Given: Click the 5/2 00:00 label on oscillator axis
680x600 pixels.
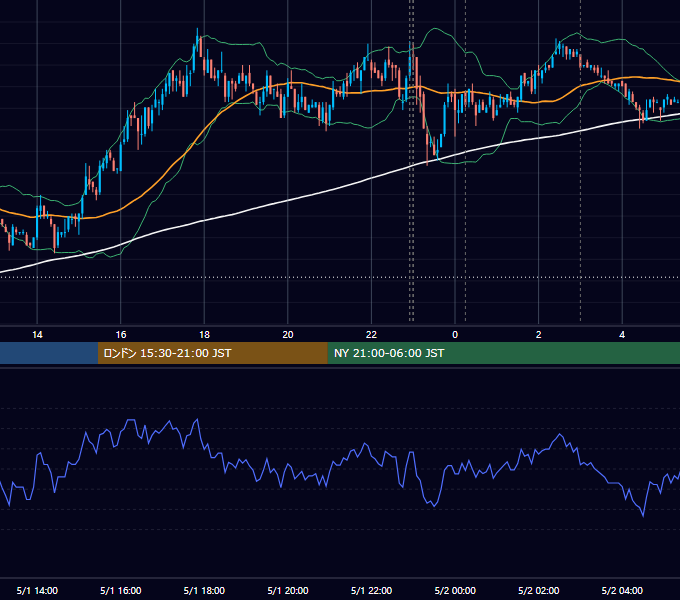Looking at the screenshot, I should tap(455, 590).
